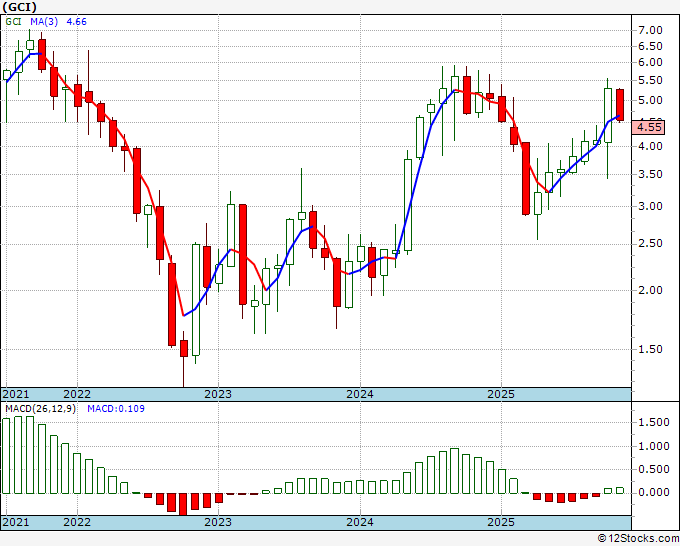Click 2025 on the MACD panel timeline
The height and width of the screenshot is (546, 680).
point(501,522)
